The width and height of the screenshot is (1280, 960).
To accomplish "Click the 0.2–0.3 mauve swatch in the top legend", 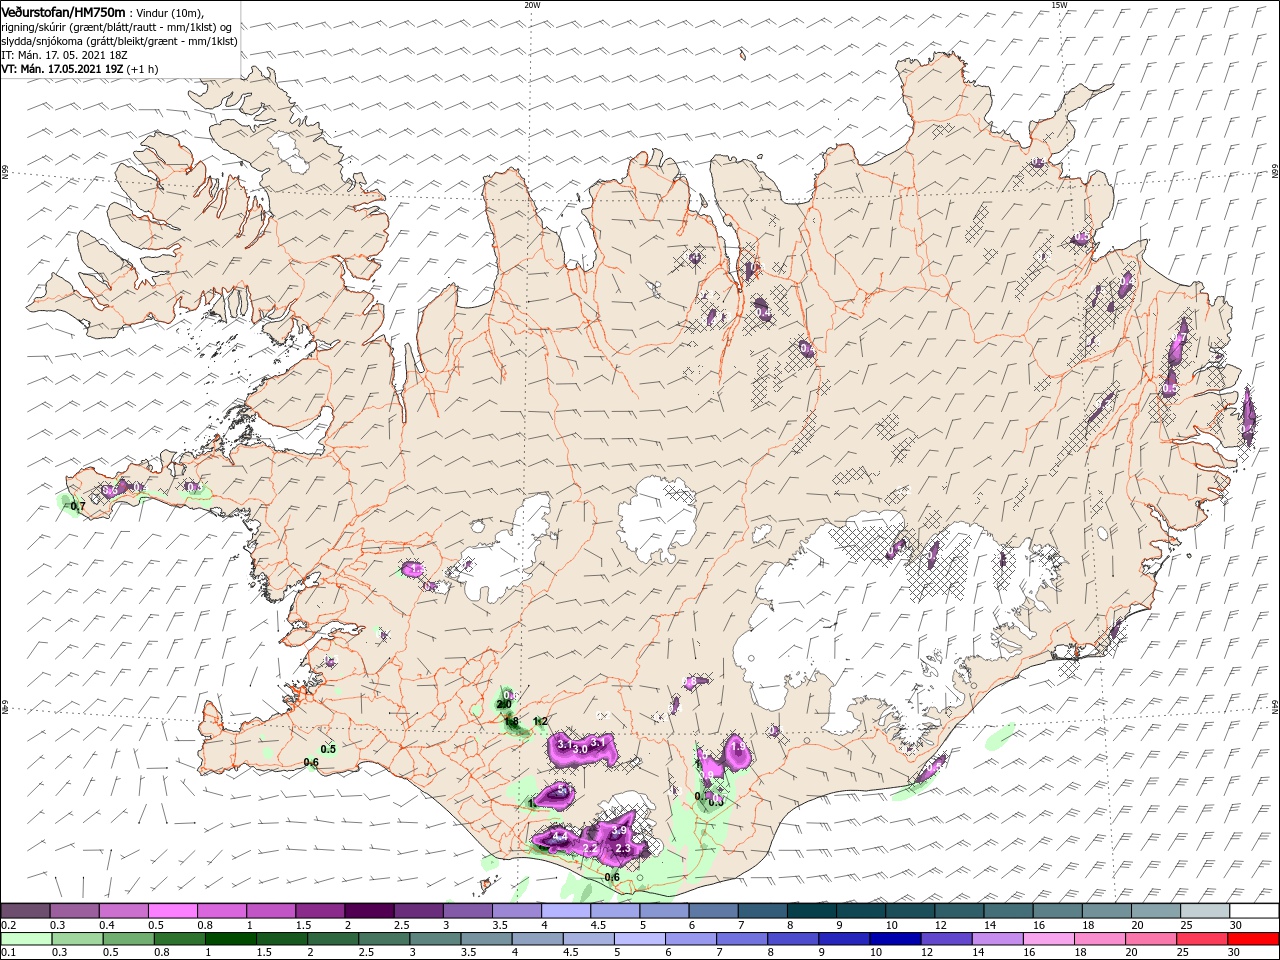I will [x=25, y=910].
